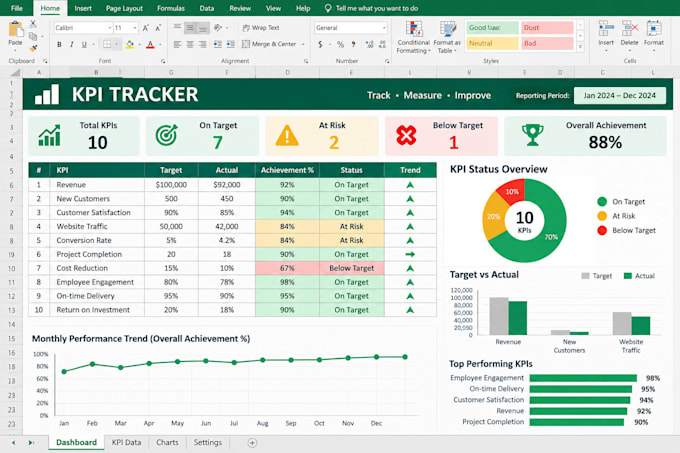Viewport: 680px width, 453px height.
Task: Open the Calibri font name dropdown
Action: (110, 28)
